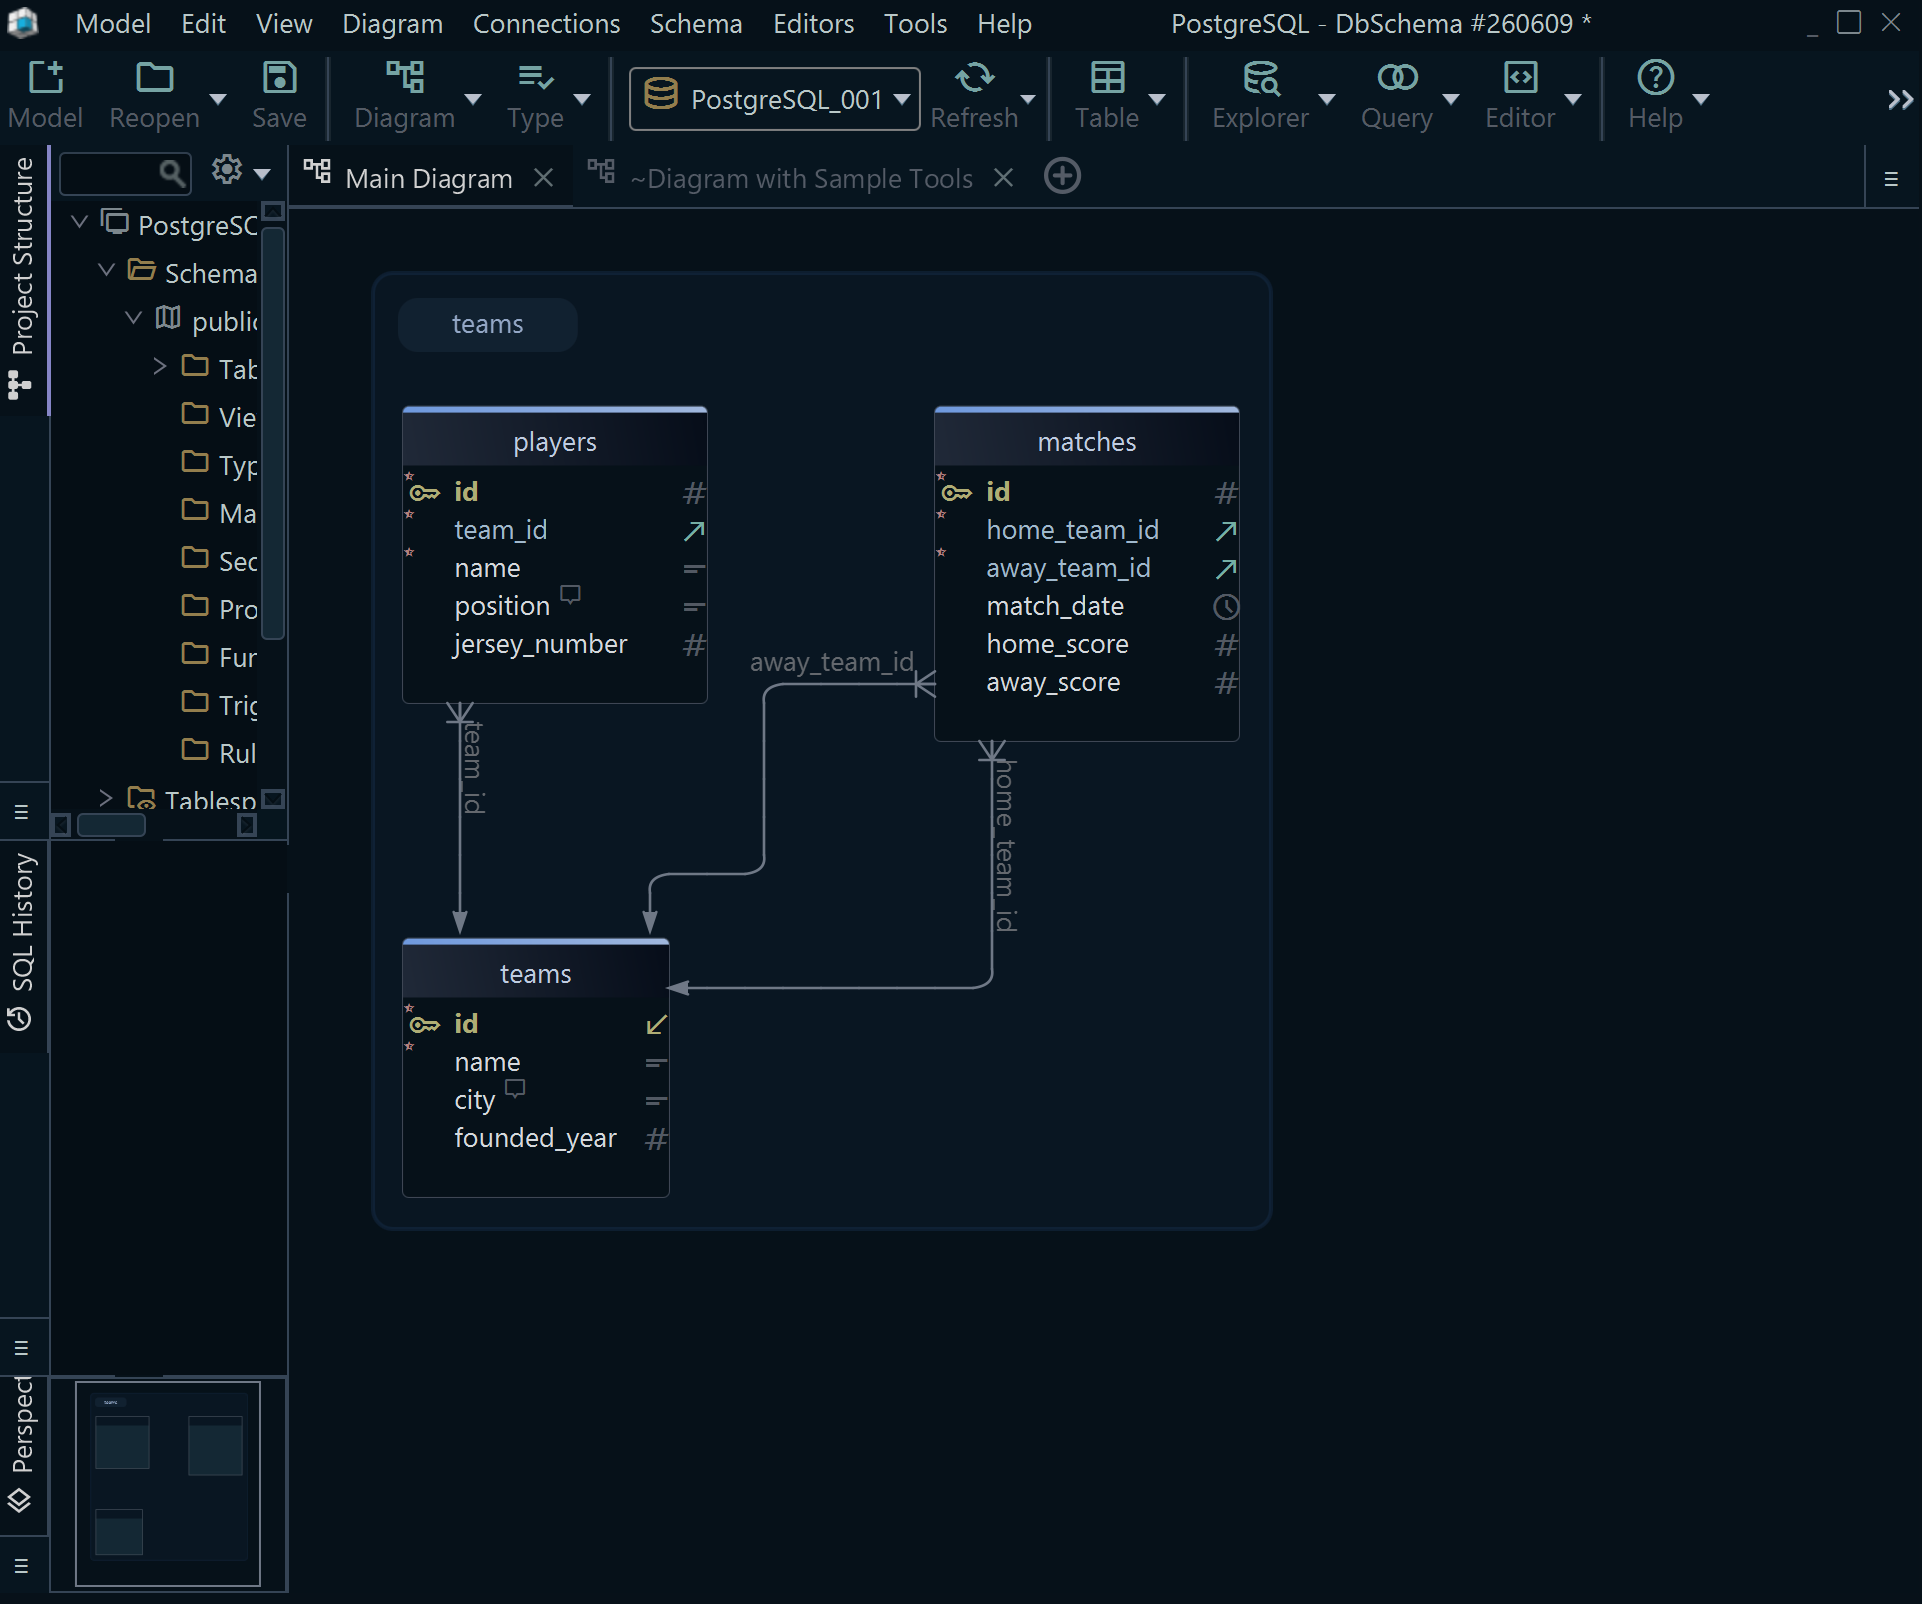Click the comment icon next to city

click(x=515, y=1089)
